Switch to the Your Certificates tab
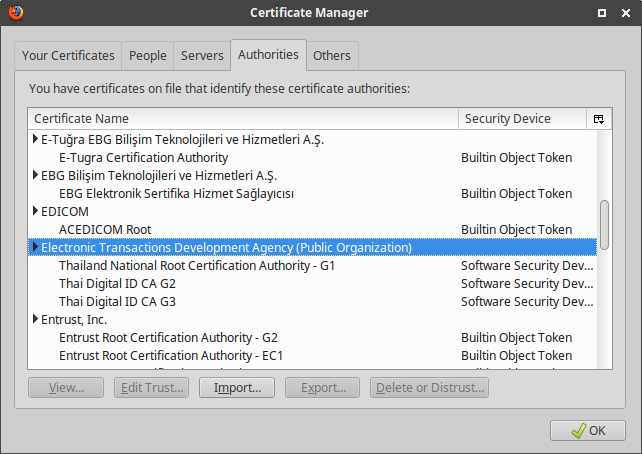Viewport: 642px width, 454px height. 69,56
